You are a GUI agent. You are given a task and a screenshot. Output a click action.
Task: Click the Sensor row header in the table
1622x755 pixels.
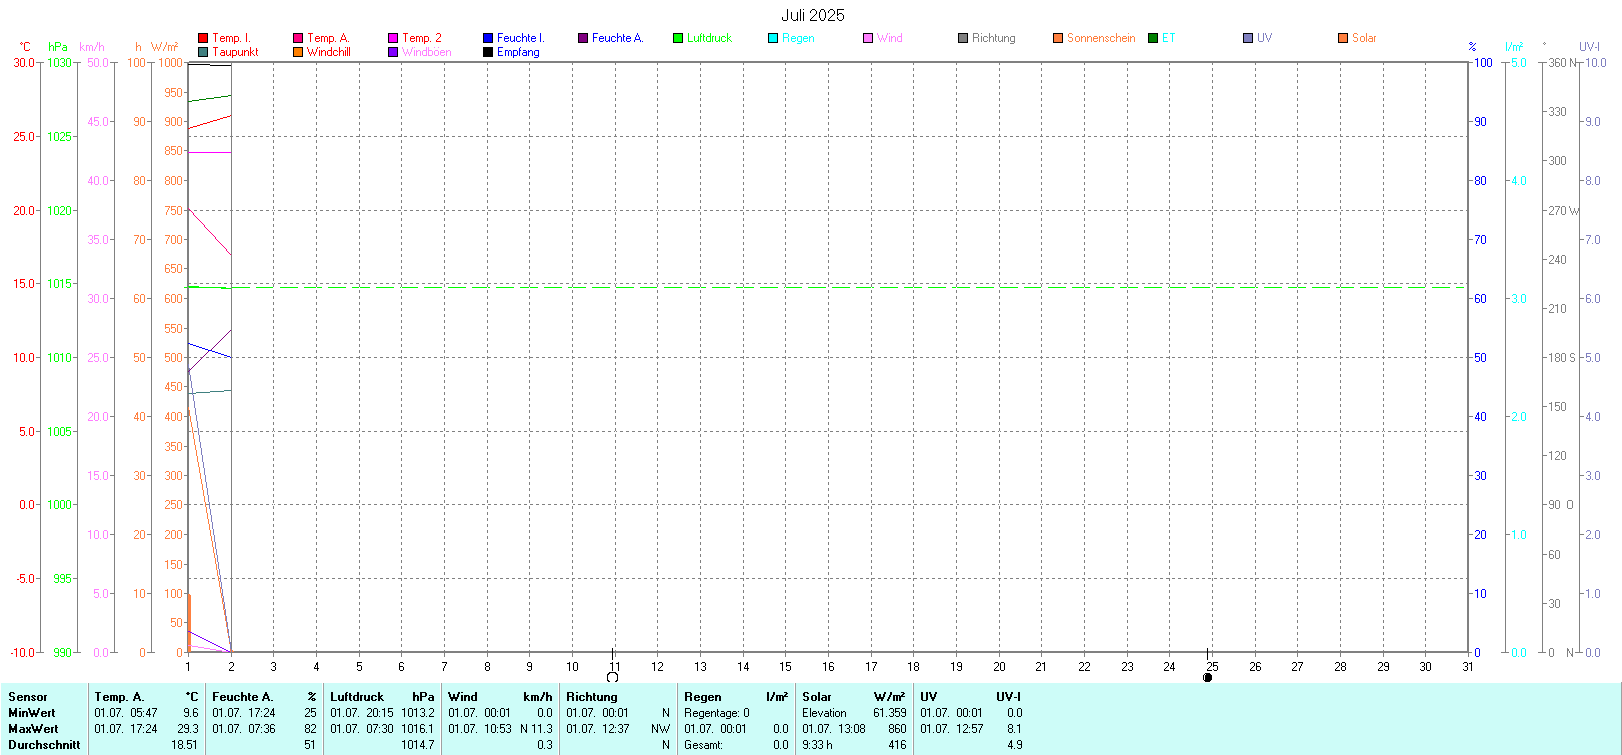coord(28,697)
